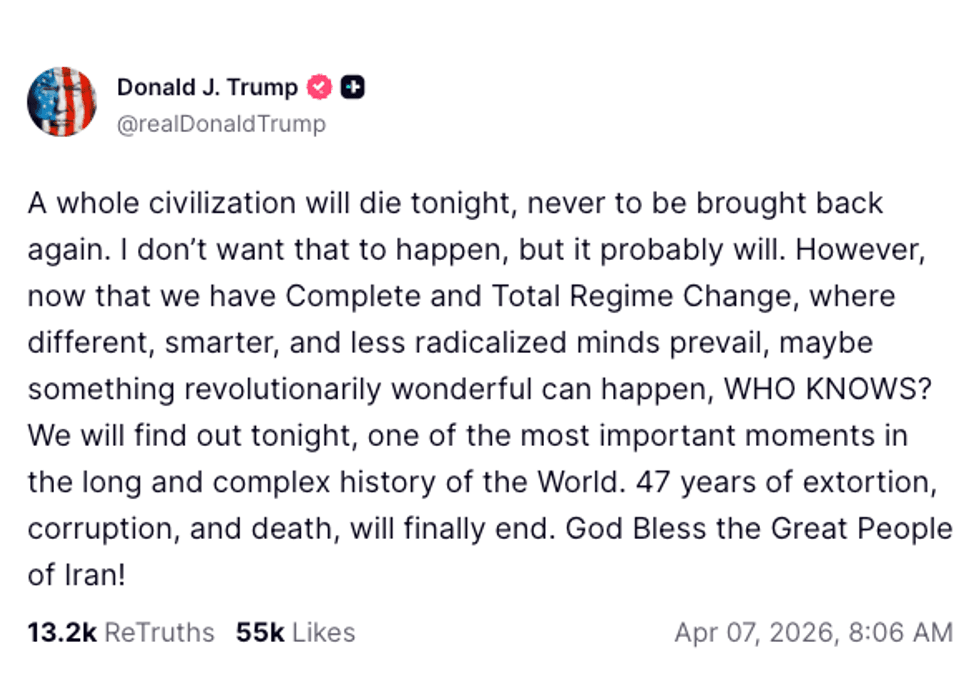The width and height of the screenshot is (980, 674).
Task: Open the American flag profile avatar
Action: [62, 102]
